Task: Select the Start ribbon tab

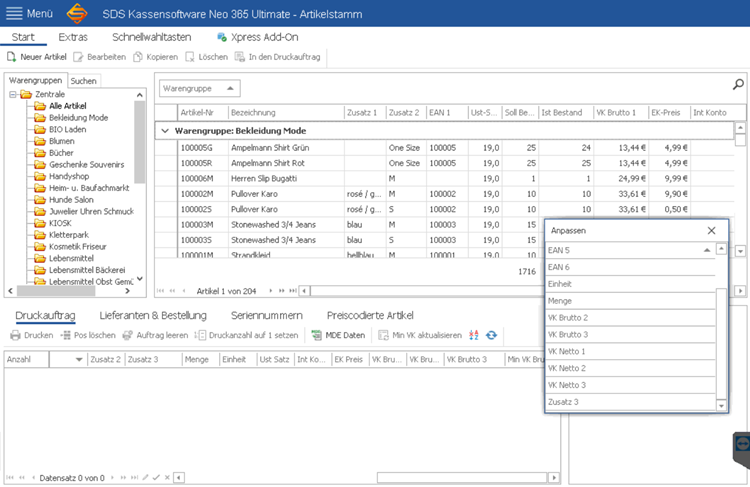Action: 23,37
